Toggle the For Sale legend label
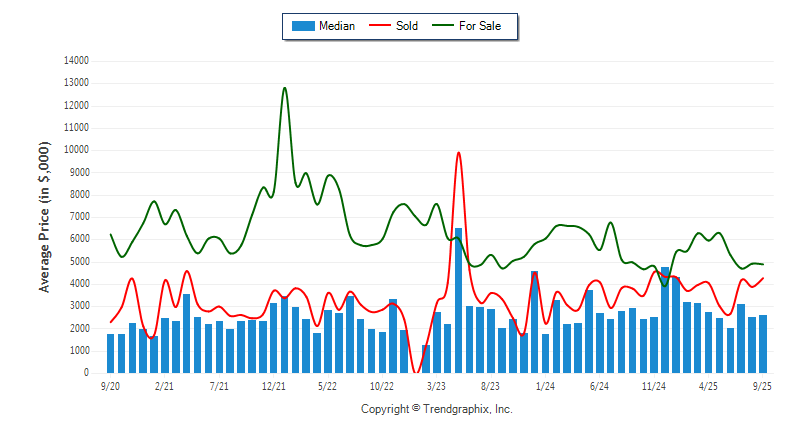Screen dimensions: 800x434 tap(482, 26)
